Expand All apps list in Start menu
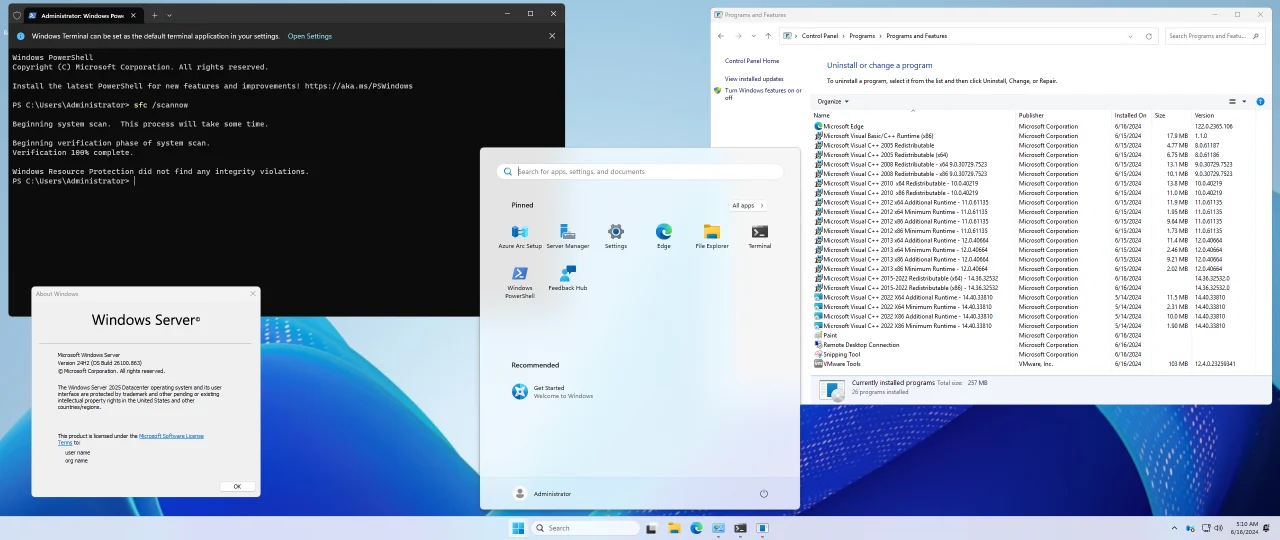The image size is (1280, 540). pyautogui.click(x=748, y=205)
